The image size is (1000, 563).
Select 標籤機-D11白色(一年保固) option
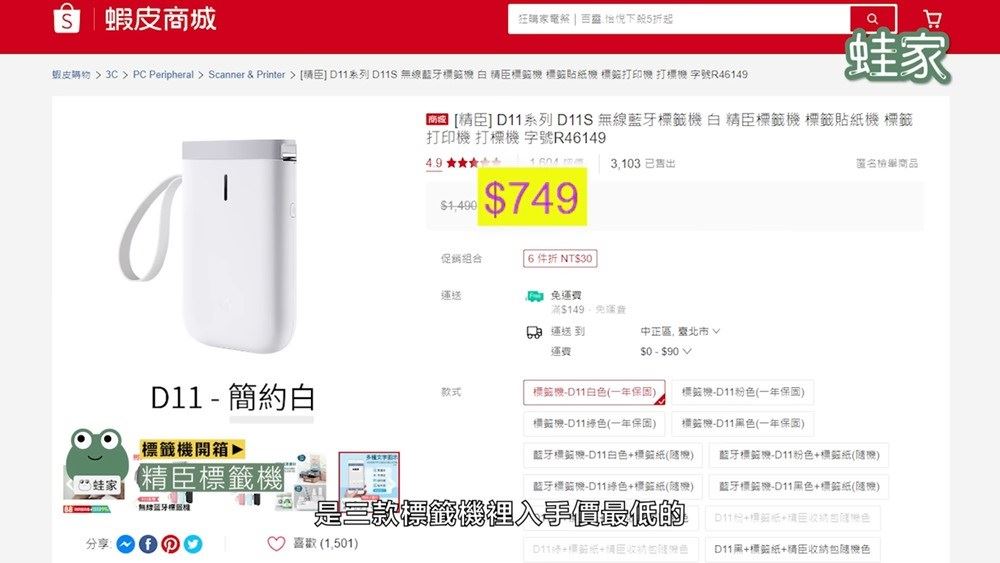594,392
